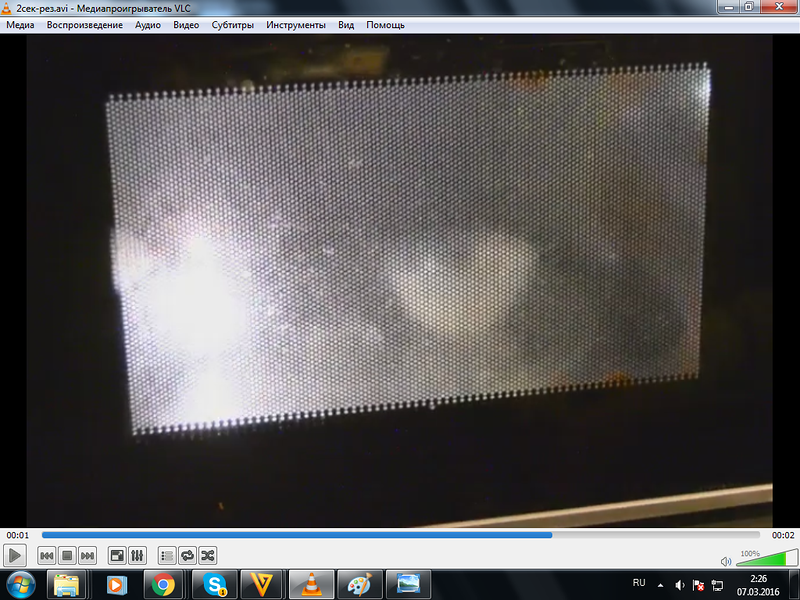Skip to next media track
This screenshot has width=800, height=600.
[87, 555]
